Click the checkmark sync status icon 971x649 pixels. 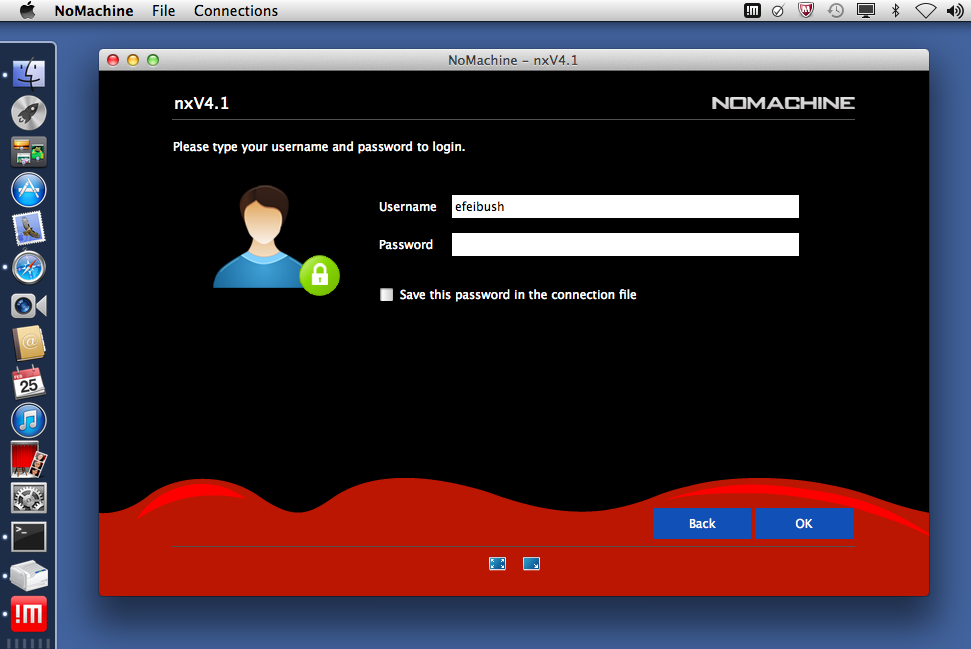778,11
